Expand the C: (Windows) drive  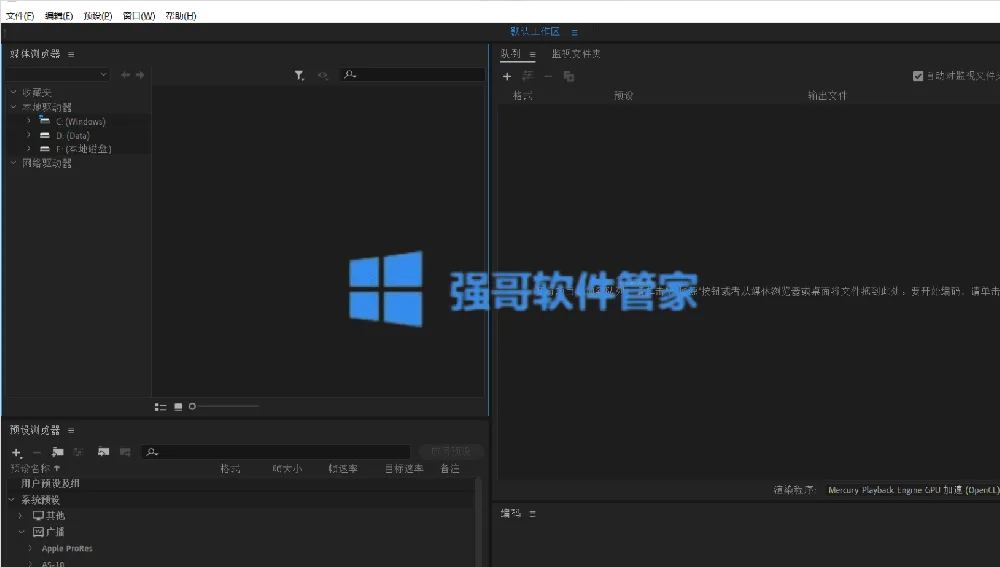pos(29,121)
